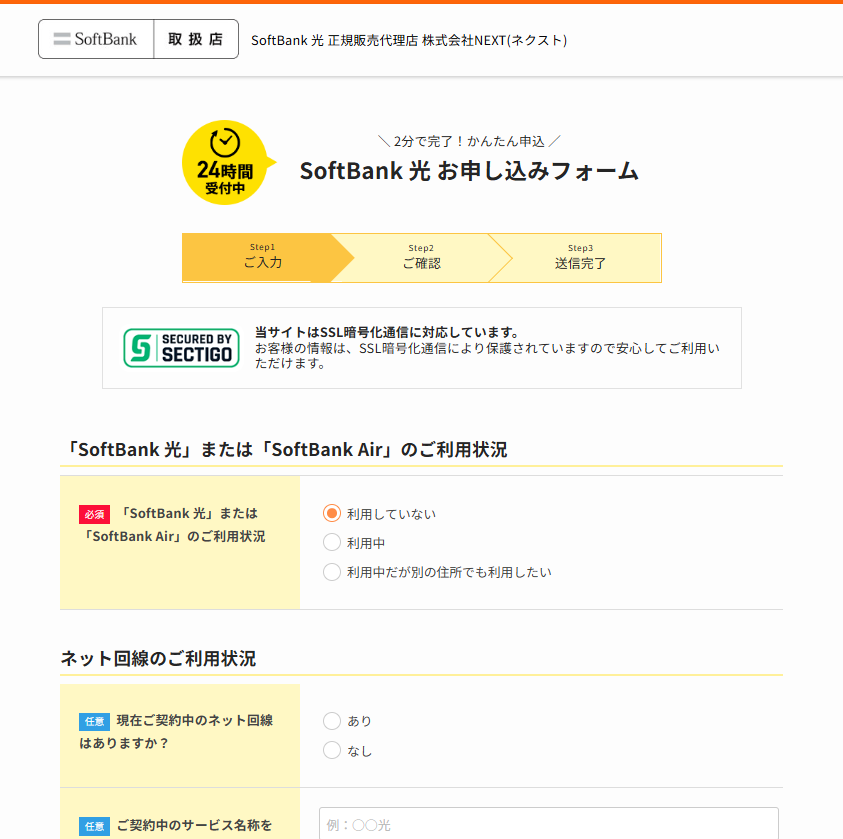Go to Step3 送信完了
The height and width of the screenshot is (839, 843).
[x=580, y=258]
